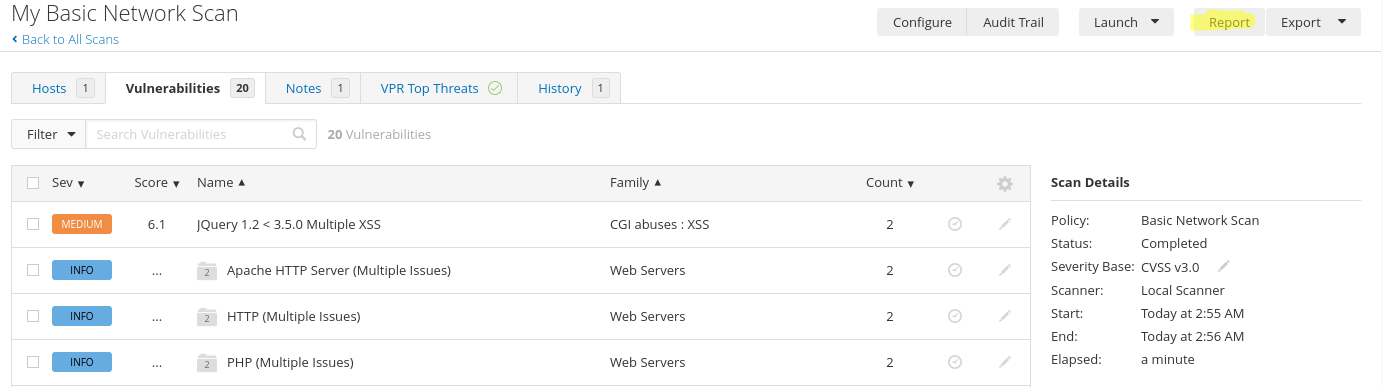The image size is (1383, 387).
Task: Tick checkbox for JQuery XSS row
Action: point(33,224)
